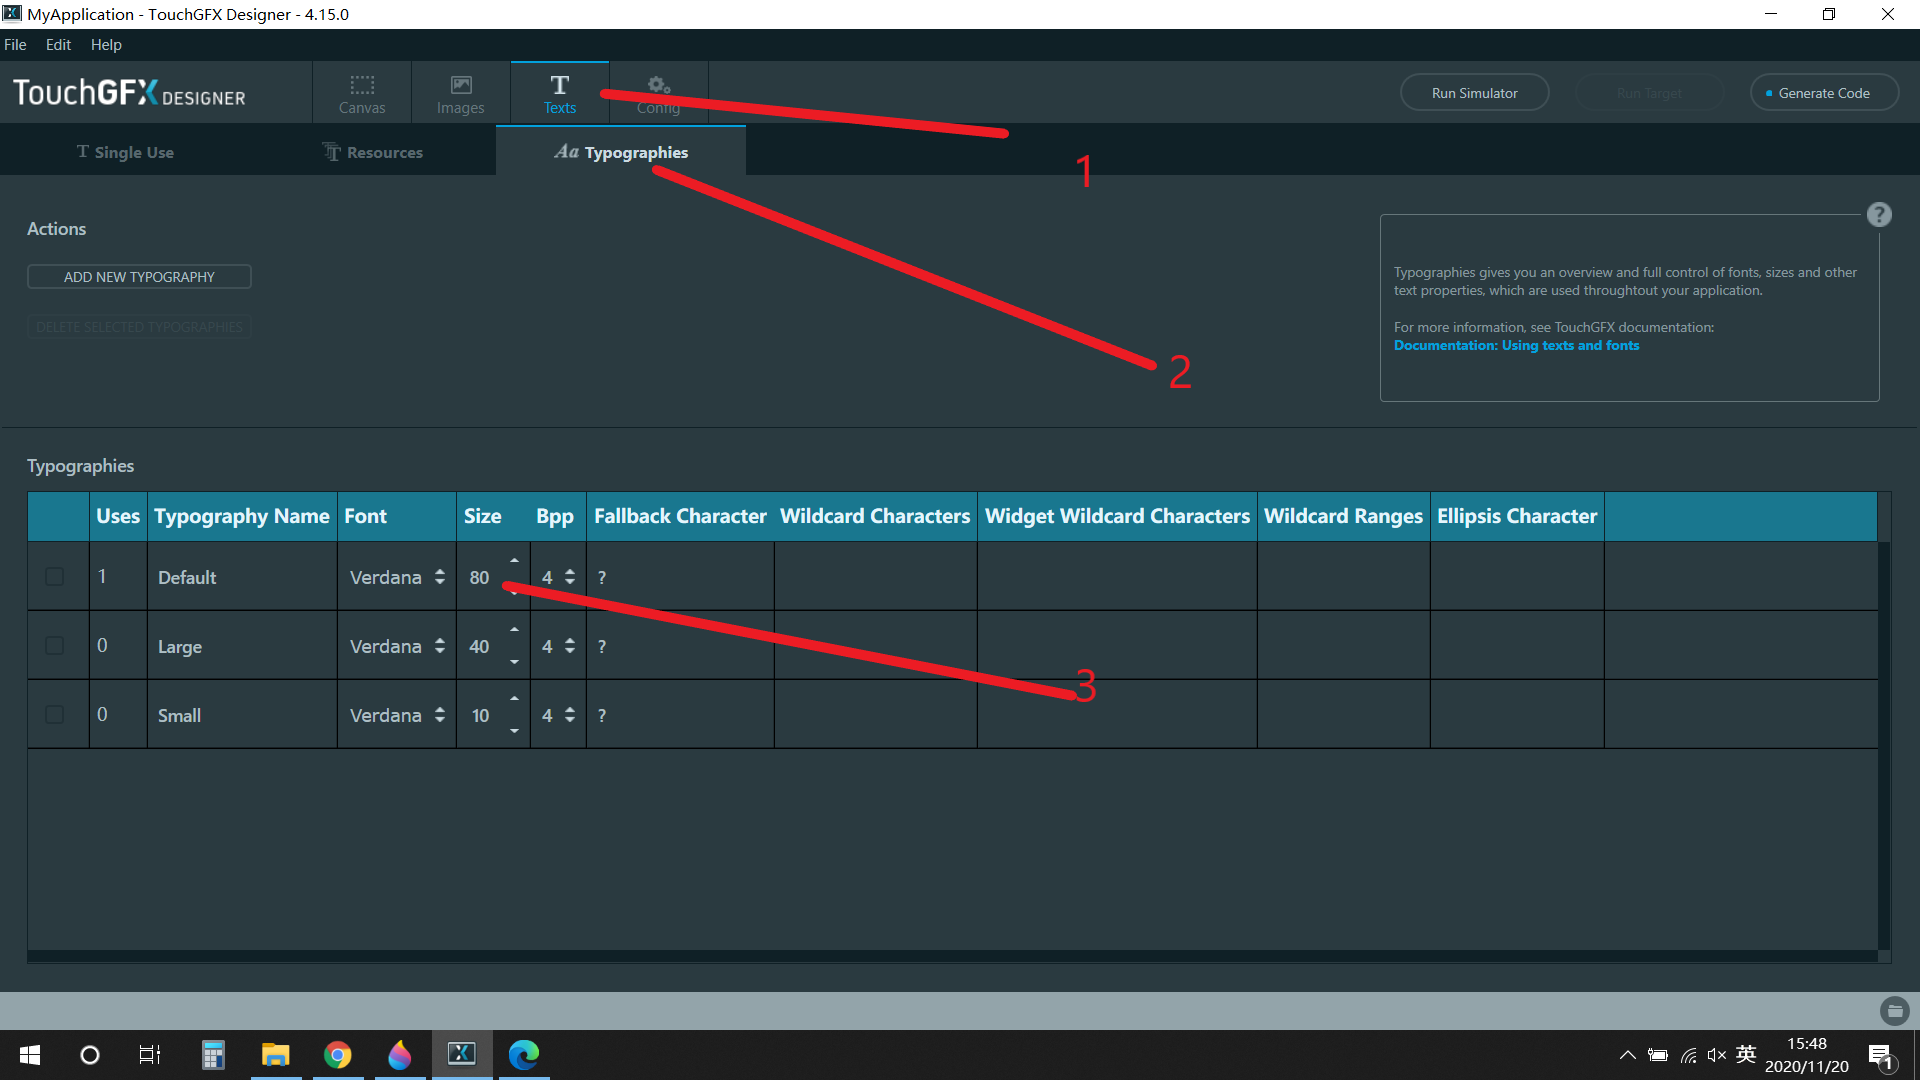Viewport: 1920px width, 1080px height.
Task: Switch to the Single Use tab
Action: point(125,152)
